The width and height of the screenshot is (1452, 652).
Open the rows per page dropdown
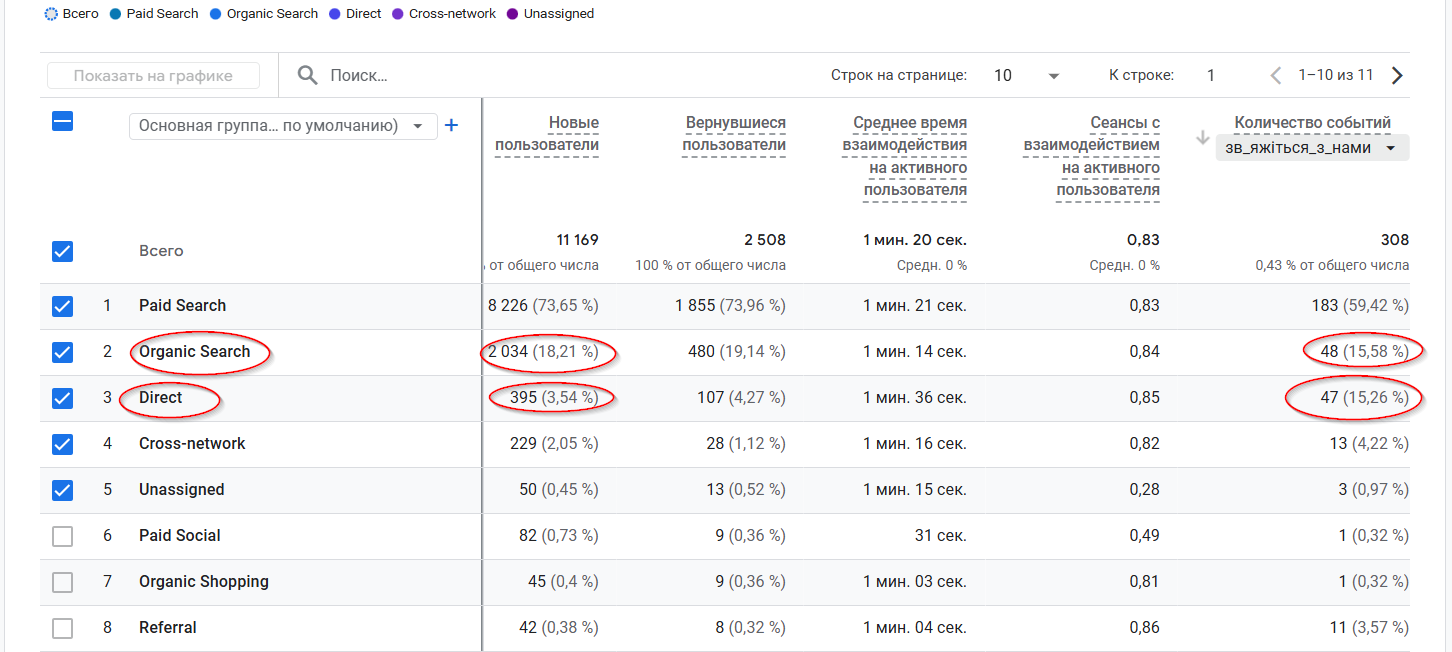point(1027,76)
